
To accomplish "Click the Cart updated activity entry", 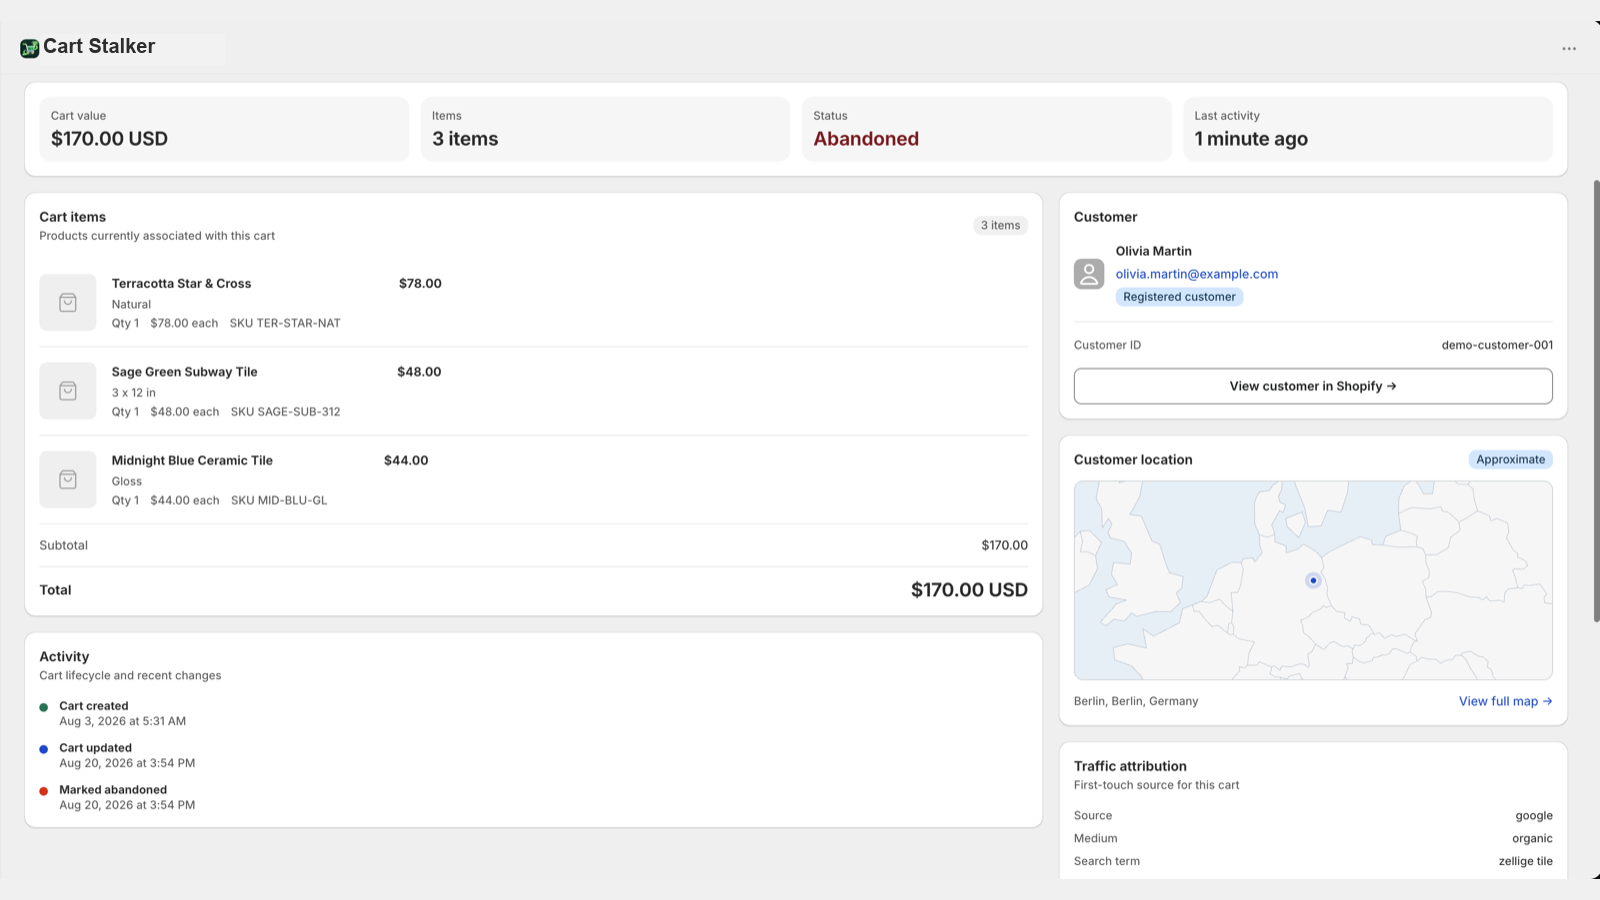I will click(127, 755).
